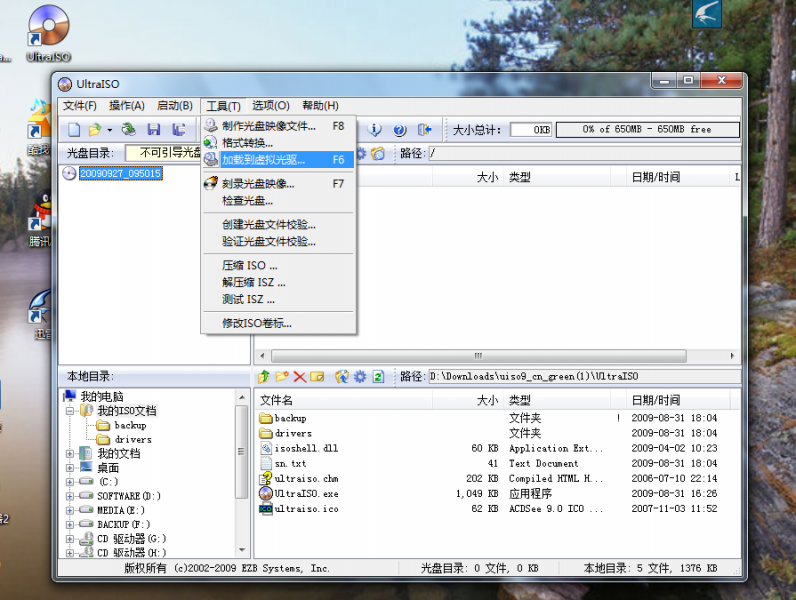
Task: Click the 文件名 column header in local list
Action: 344,400
